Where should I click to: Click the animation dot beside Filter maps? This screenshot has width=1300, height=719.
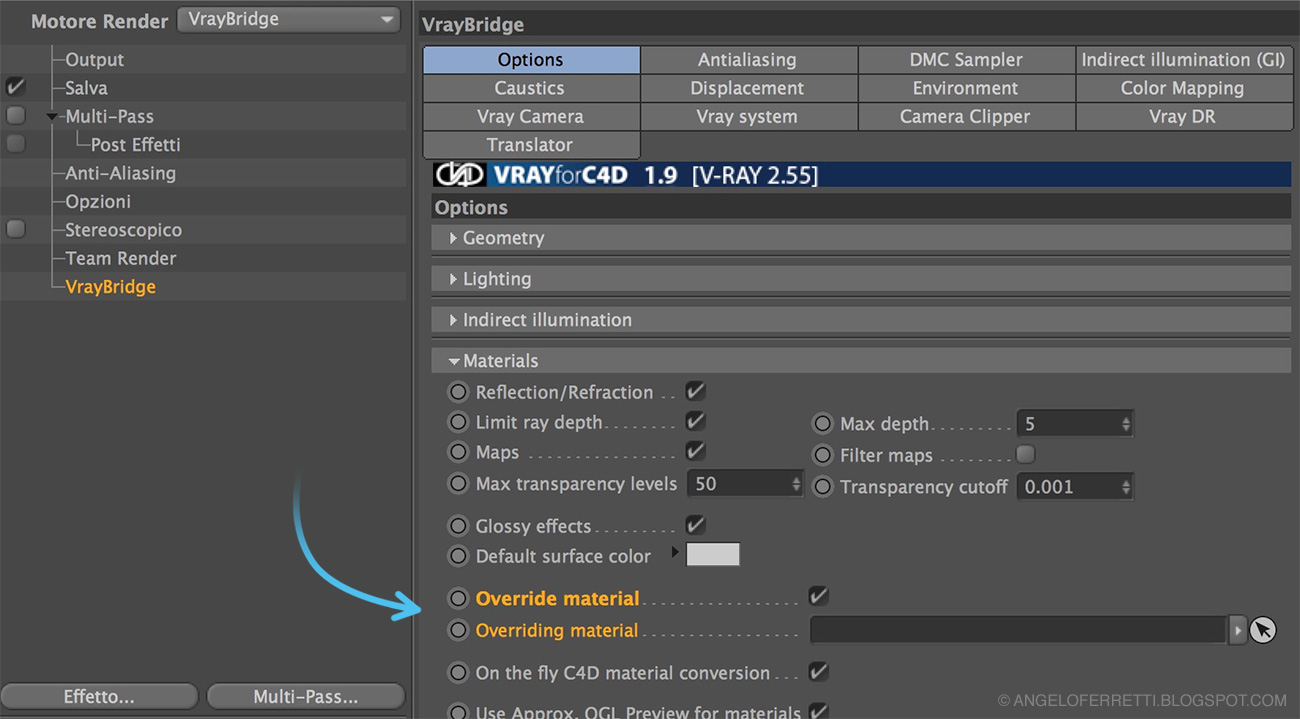coord(822,455)
